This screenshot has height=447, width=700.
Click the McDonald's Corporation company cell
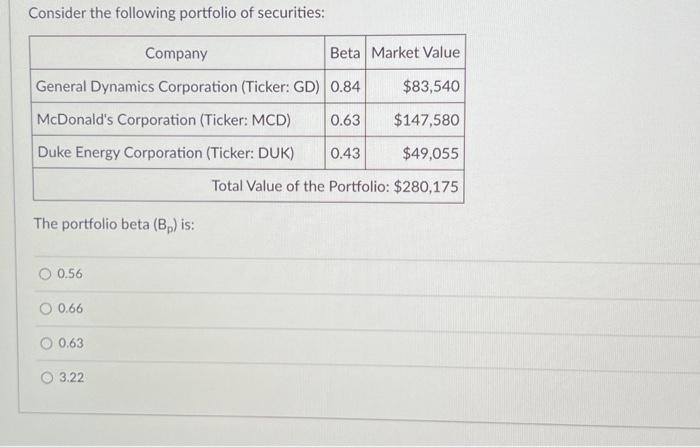163,120
